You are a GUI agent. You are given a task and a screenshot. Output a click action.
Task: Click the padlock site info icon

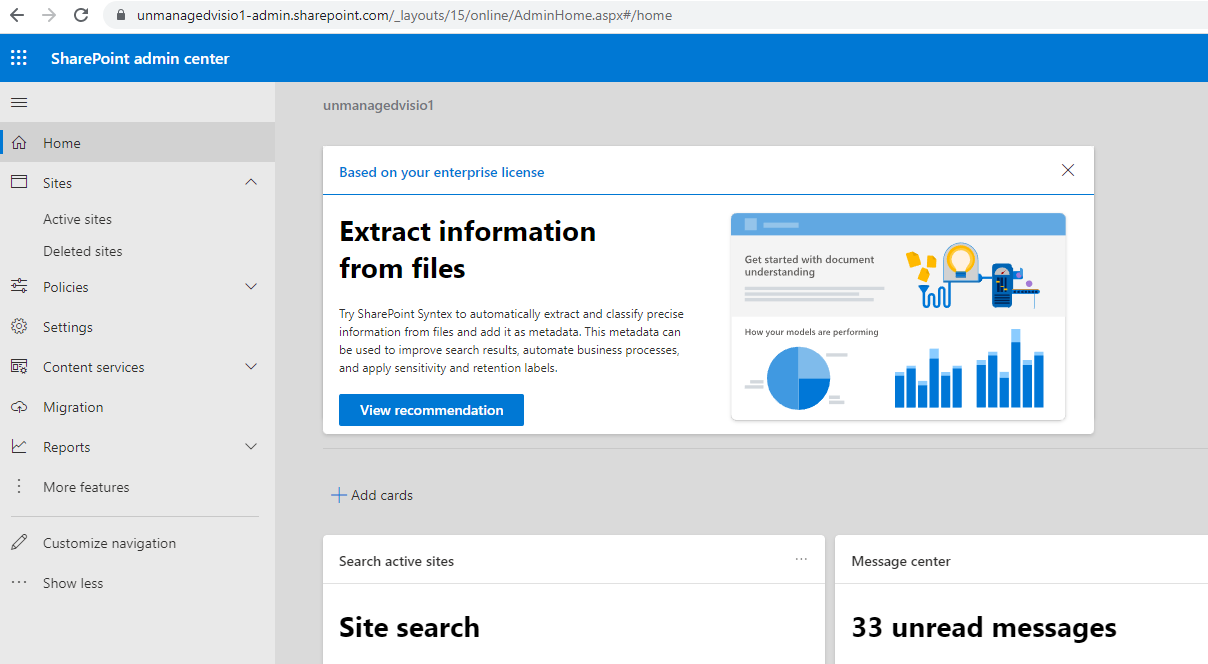(121, 15)
